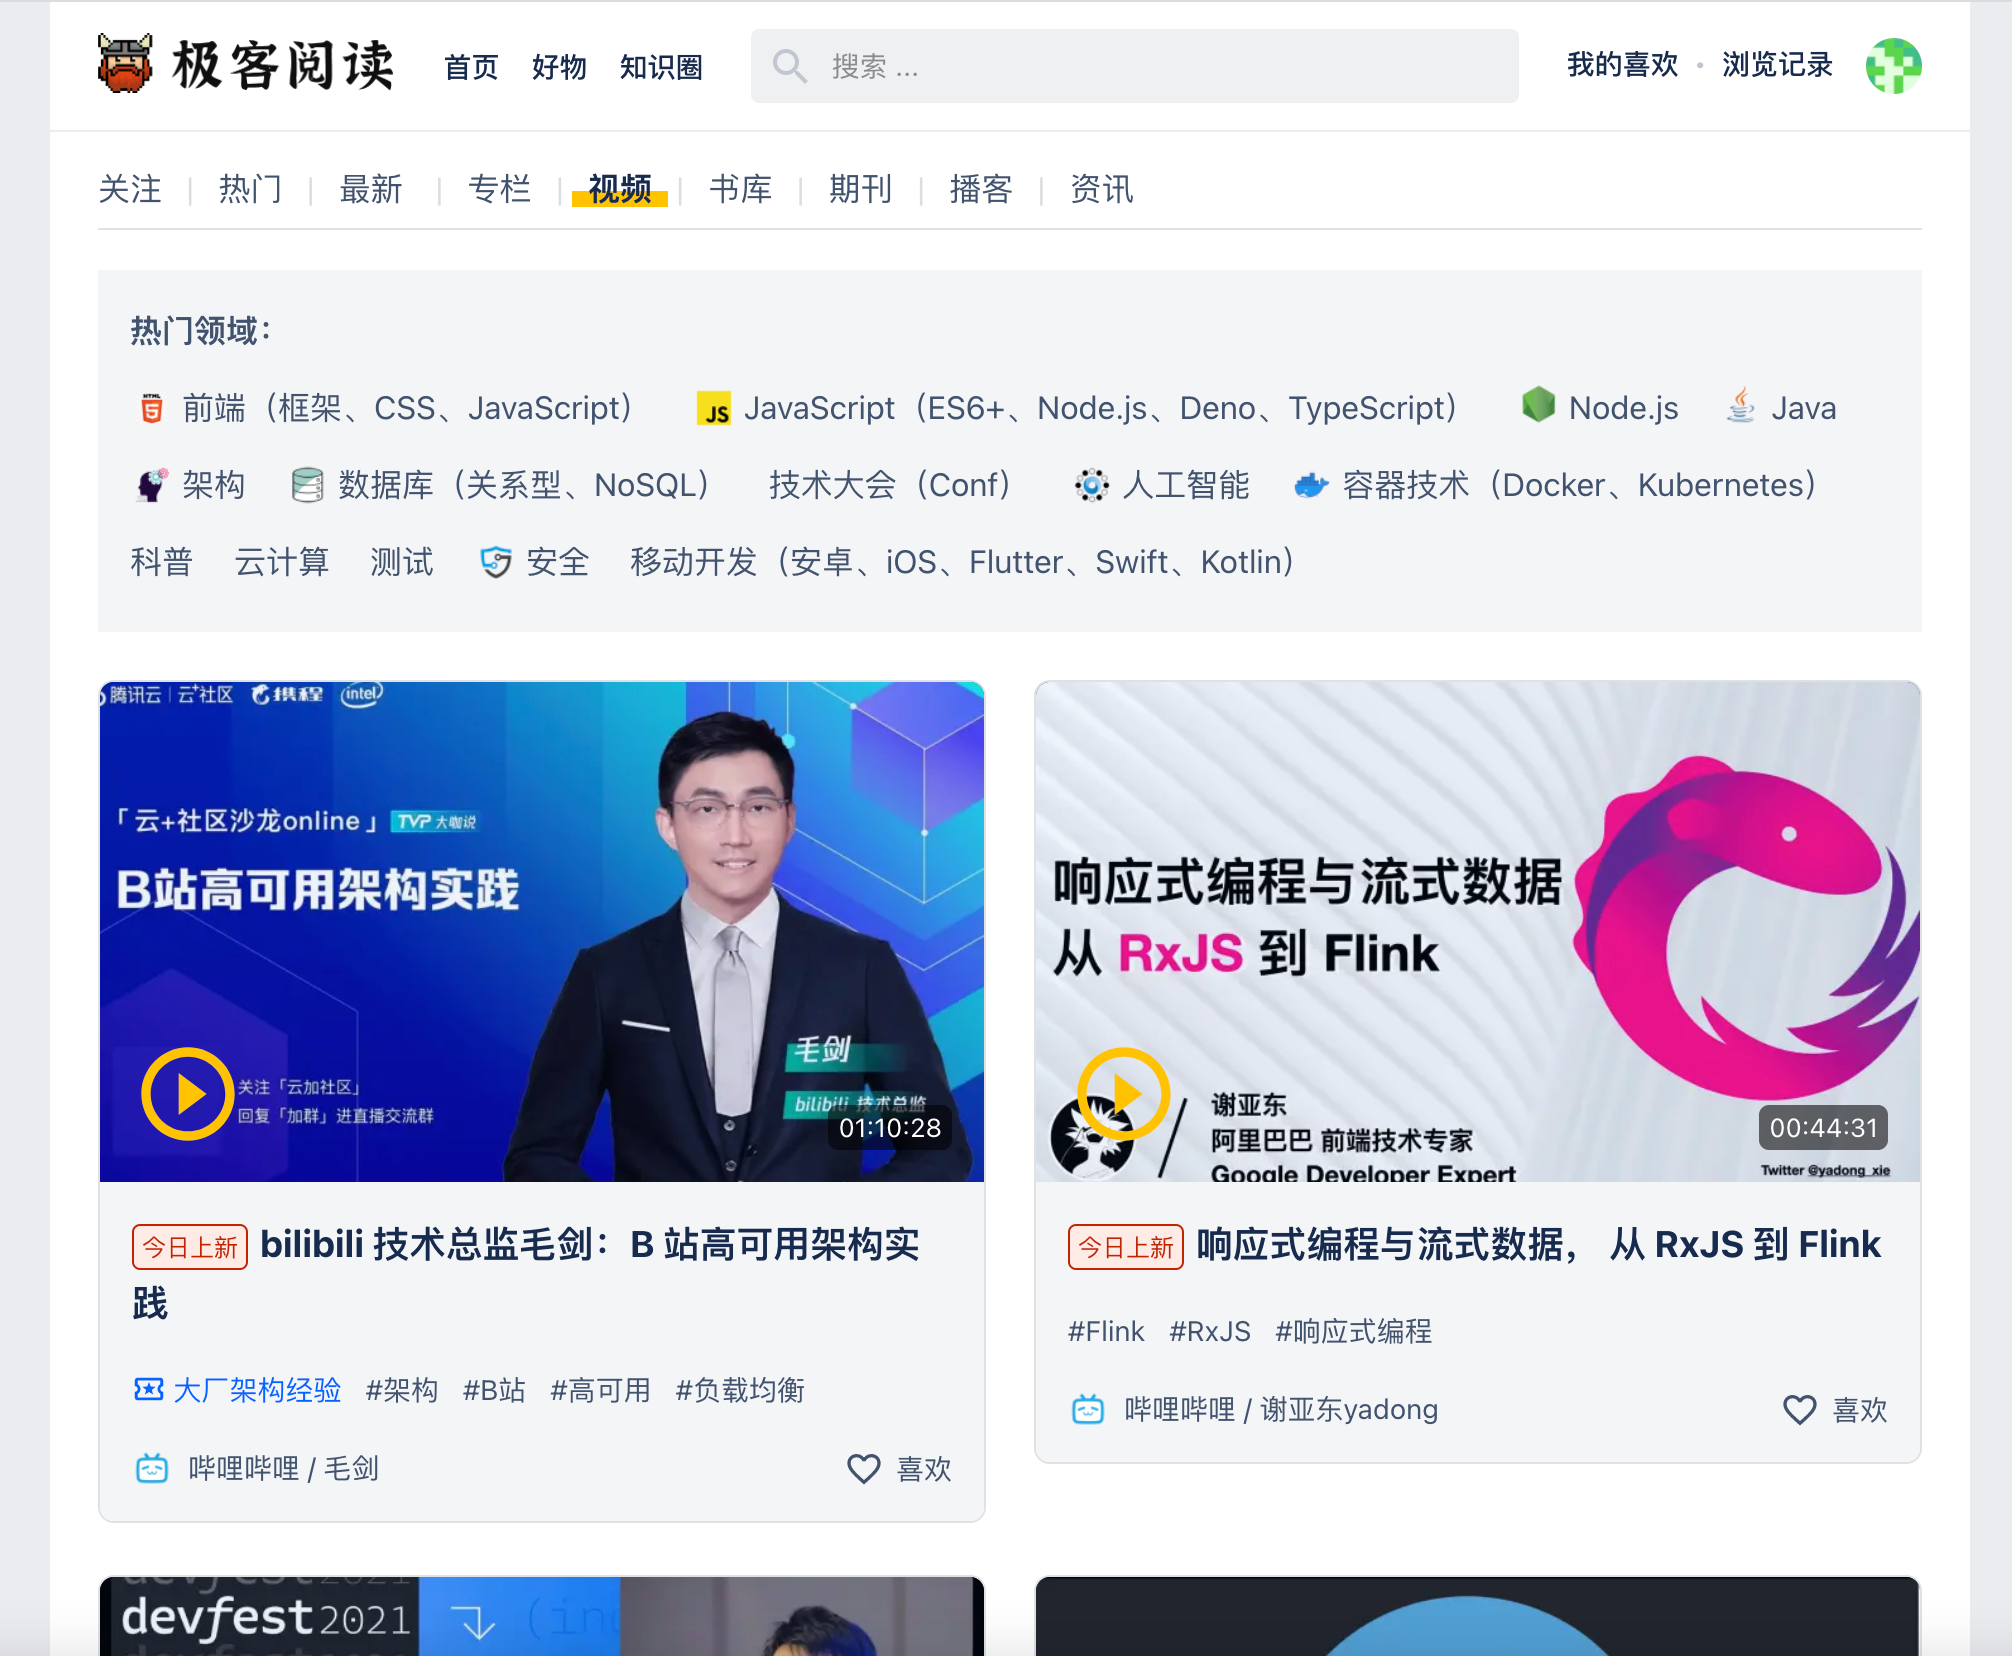Open the 大厂架构经验 collection link
Image resolution: width=2012 pixels, height=1656 pixels.
click(257, 1390)
